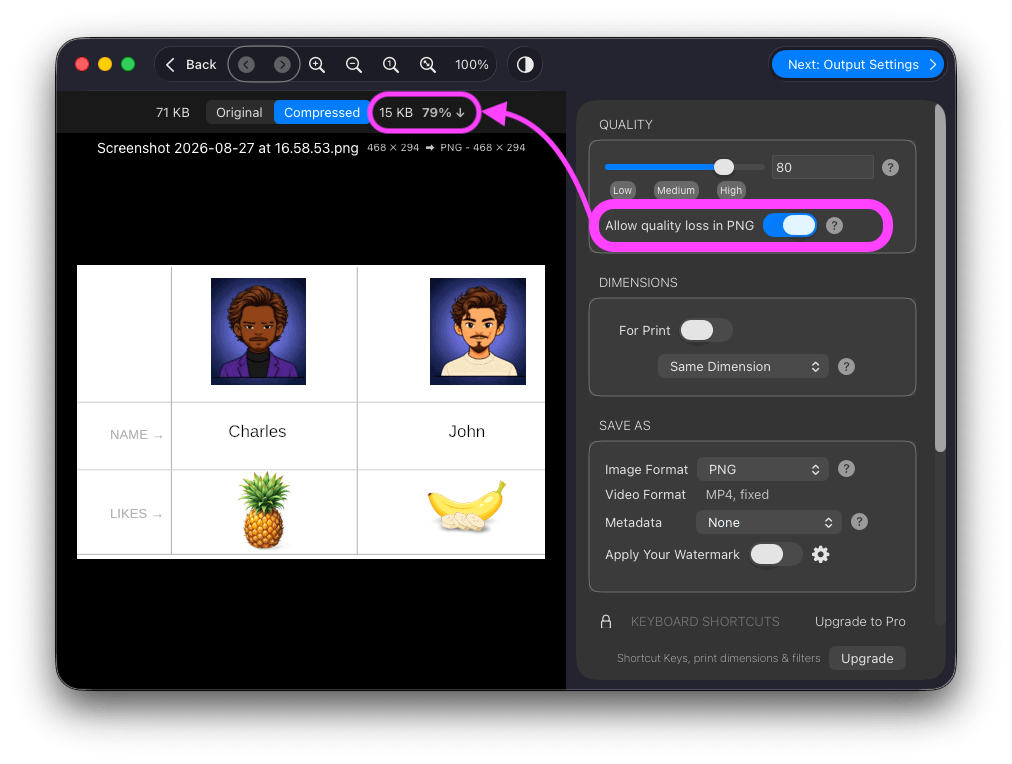This screenshot has height=764, width=1012.
Task: Go to next image with the right arrow
Action: pyautogui.click(x=282, y=65)
